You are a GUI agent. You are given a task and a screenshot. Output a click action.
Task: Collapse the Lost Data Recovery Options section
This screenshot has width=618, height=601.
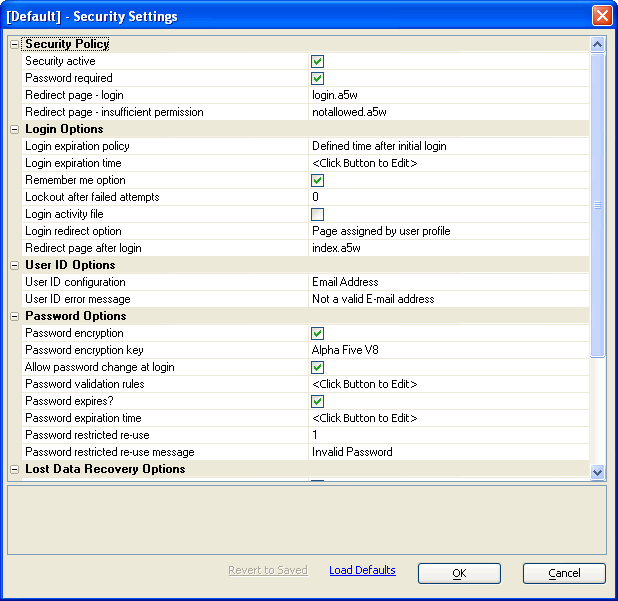tap(15, 469)
